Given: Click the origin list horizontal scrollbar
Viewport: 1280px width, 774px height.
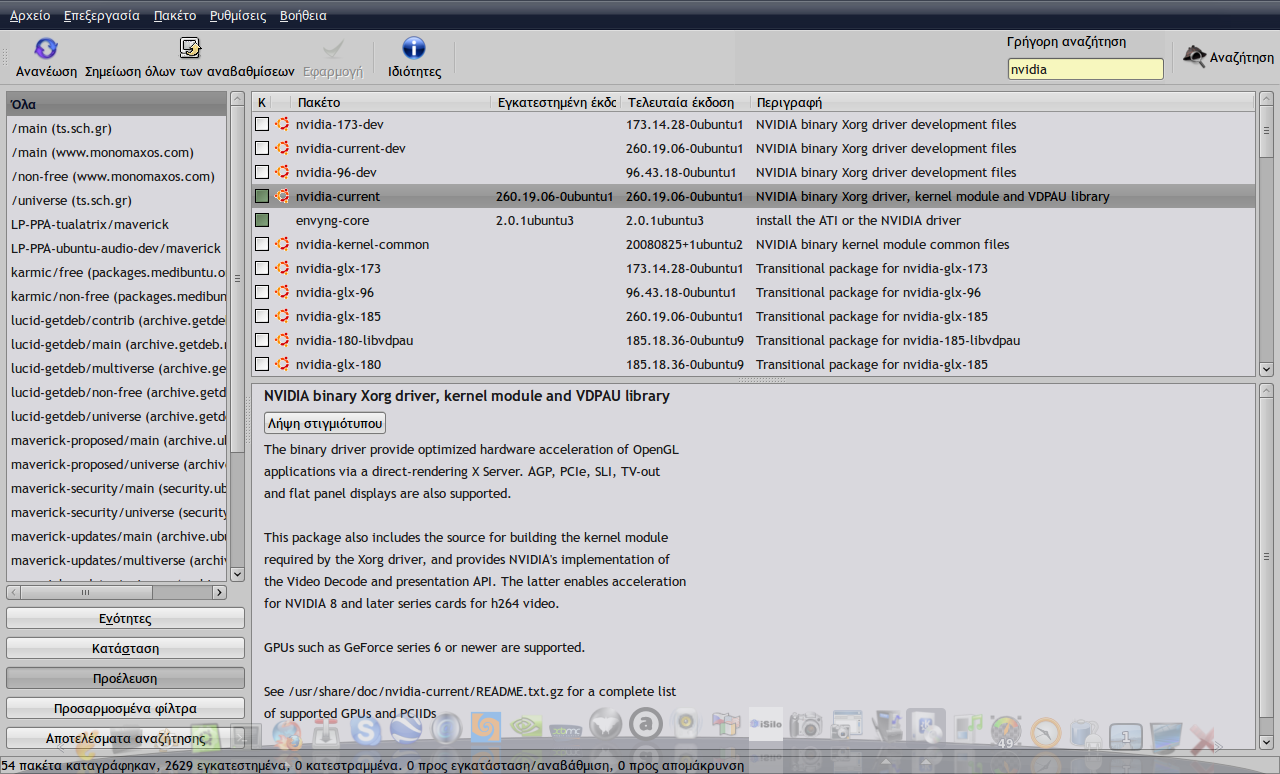Looking at the screenshot, I should 117,592.
